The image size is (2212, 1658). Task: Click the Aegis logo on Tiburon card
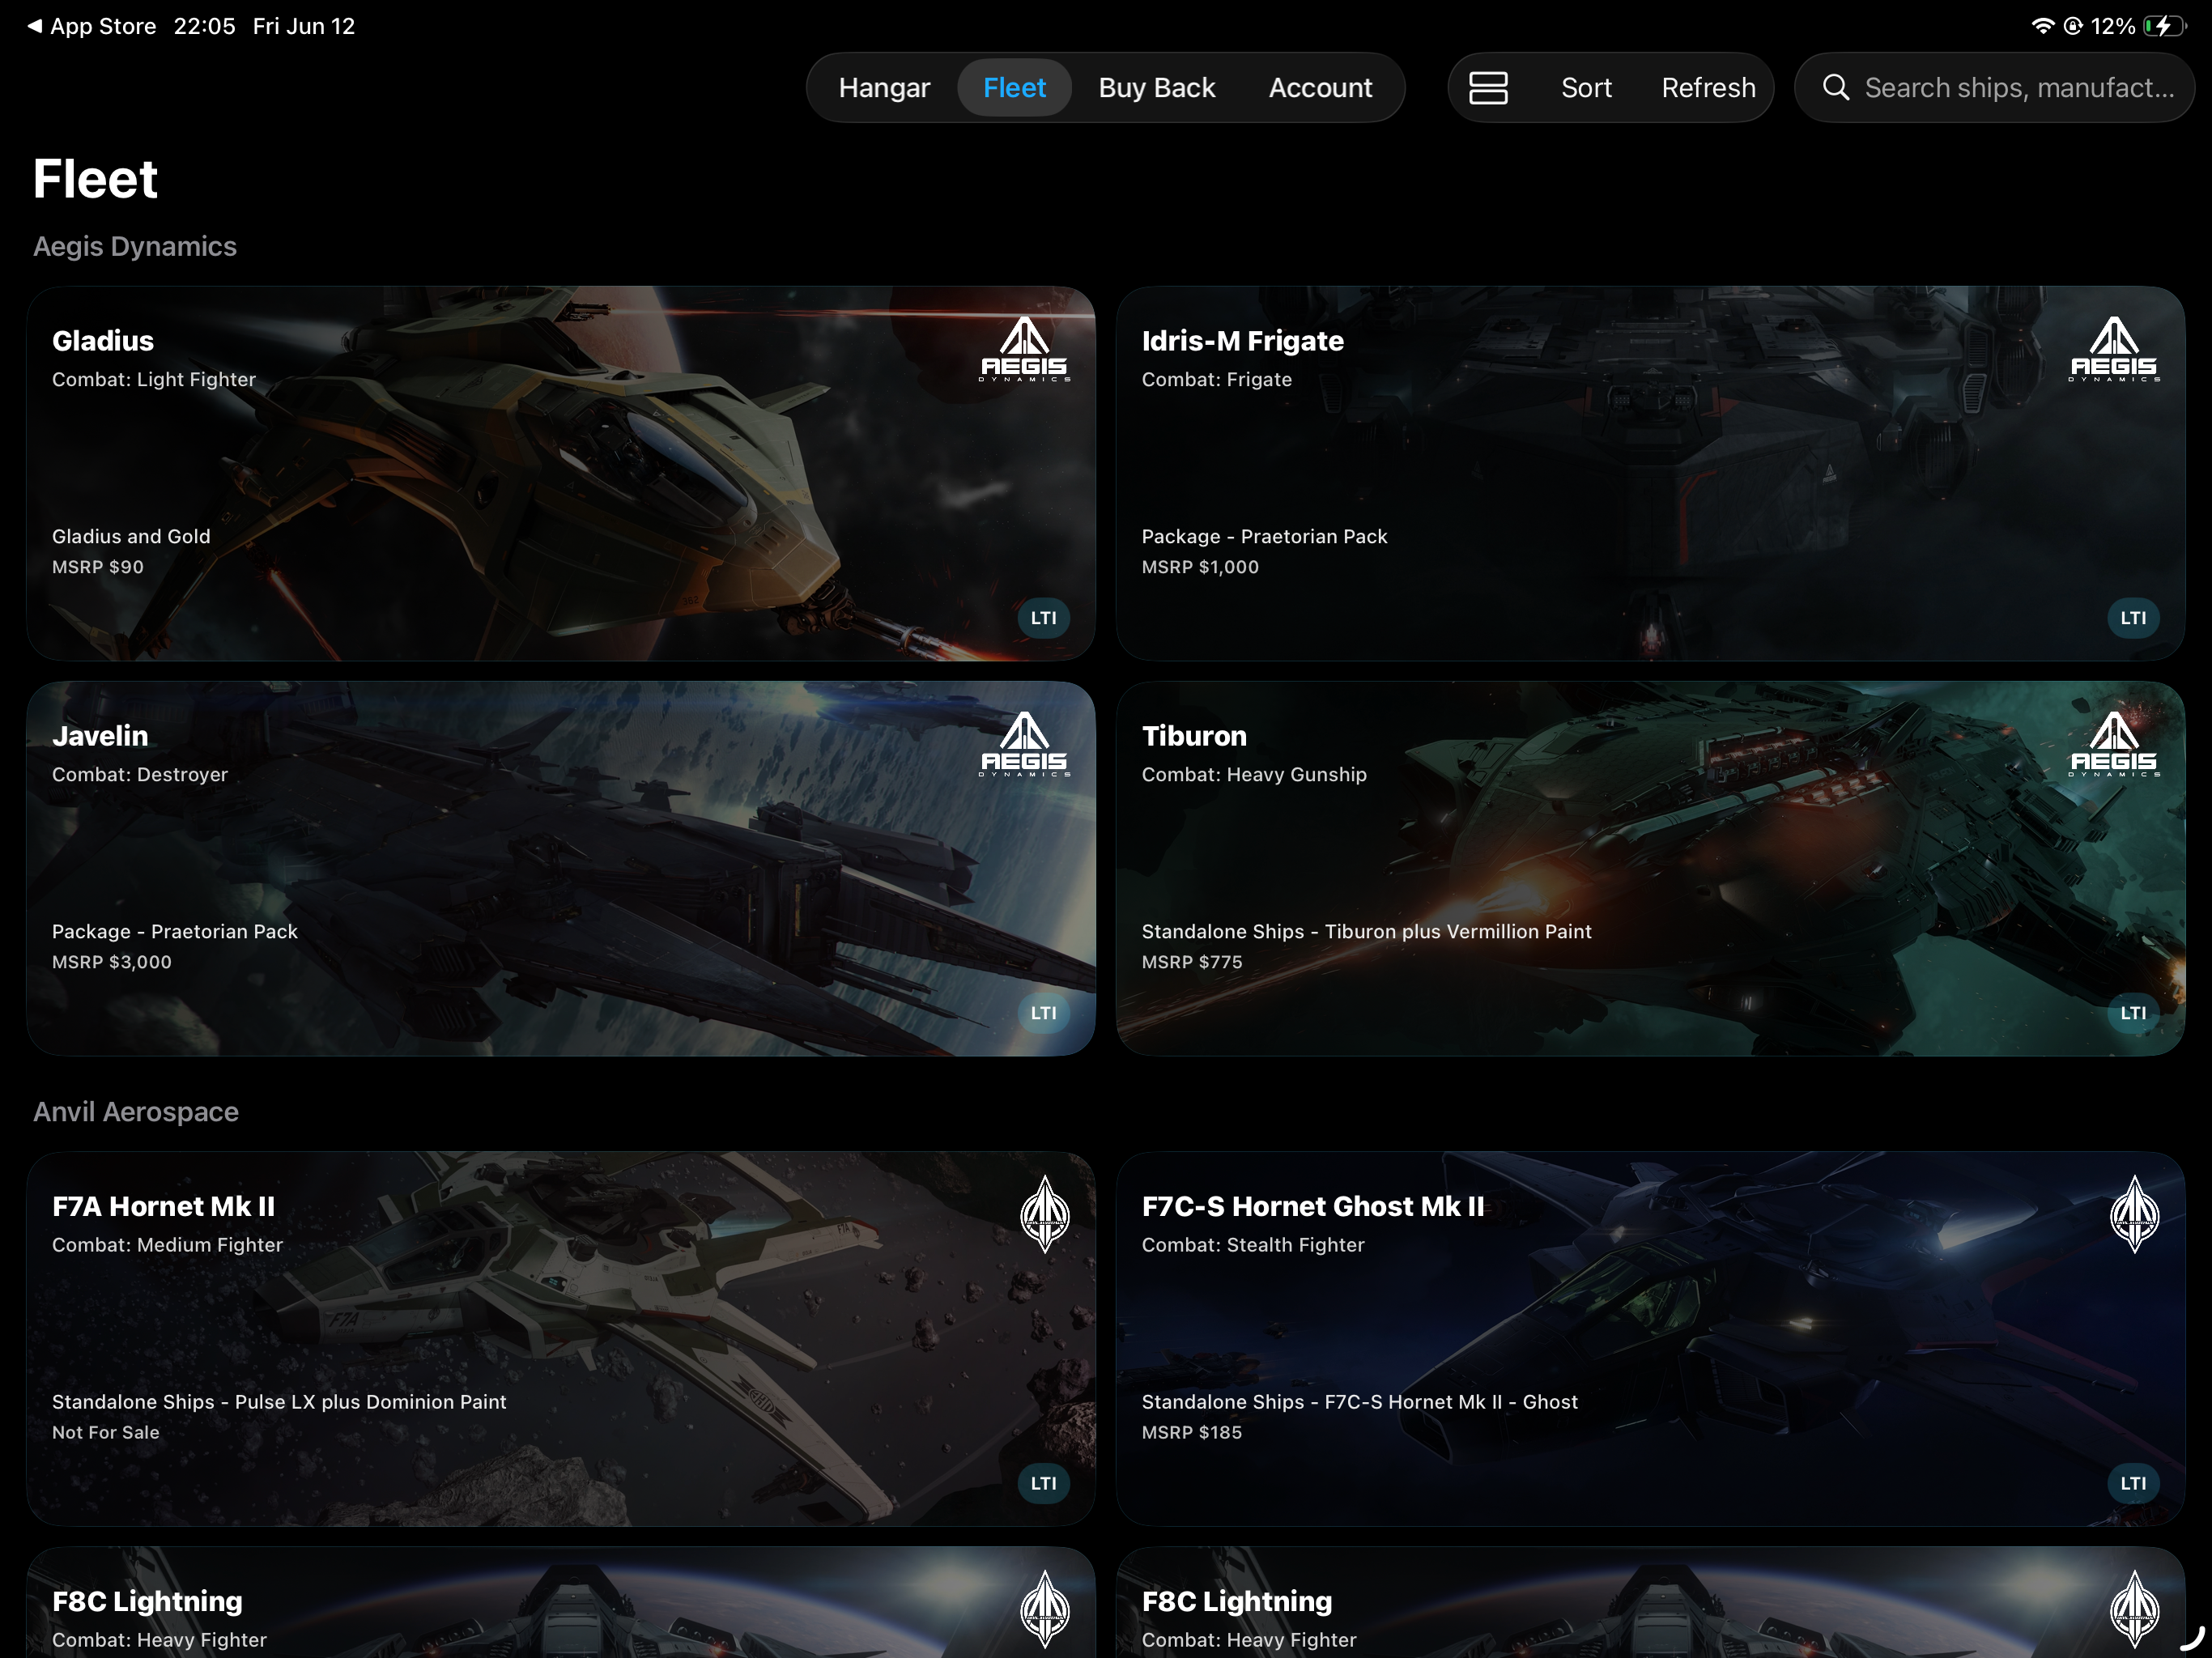point(2114,744)
